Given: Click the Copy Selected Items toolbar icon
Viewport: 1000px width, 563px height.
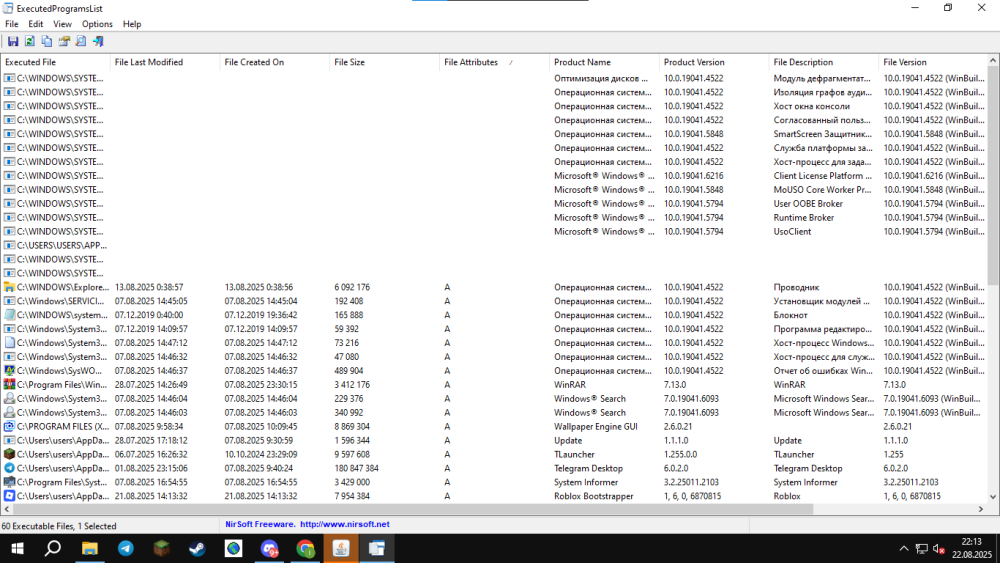Looking at the screenshot, I should point(47,41).
